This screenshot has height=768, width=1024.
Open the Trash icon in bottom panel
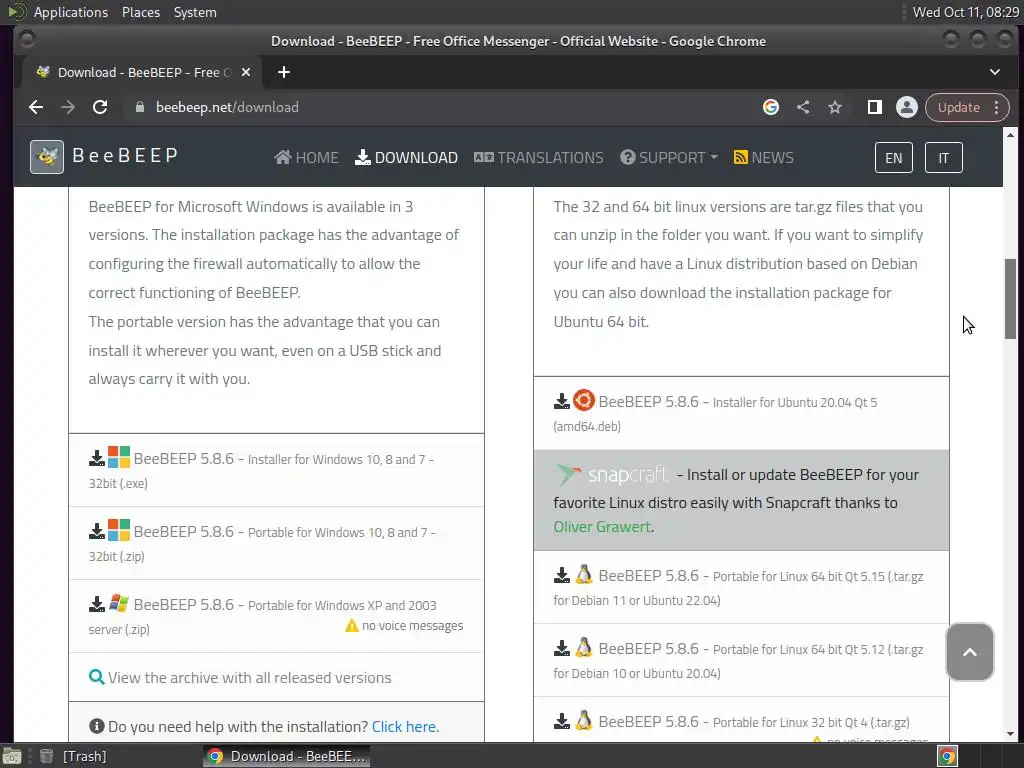coord(46,756)
